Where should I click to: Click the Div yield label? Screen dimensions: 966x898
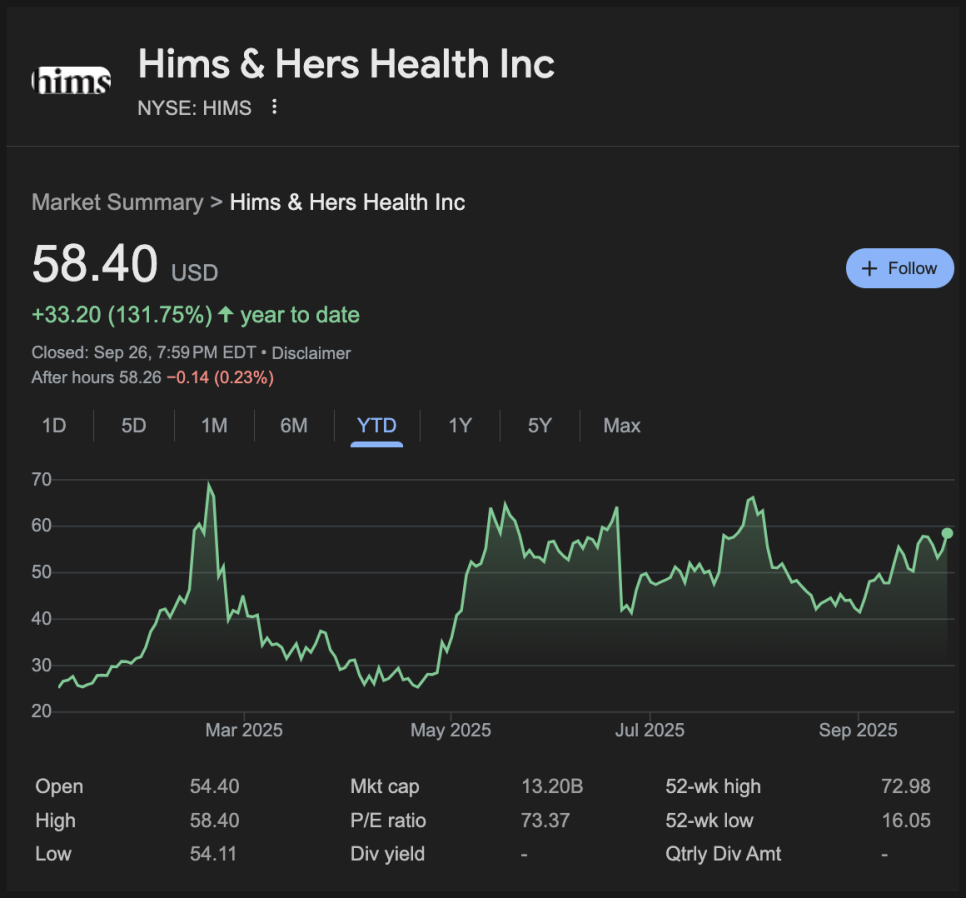click(x=388, y=854)
